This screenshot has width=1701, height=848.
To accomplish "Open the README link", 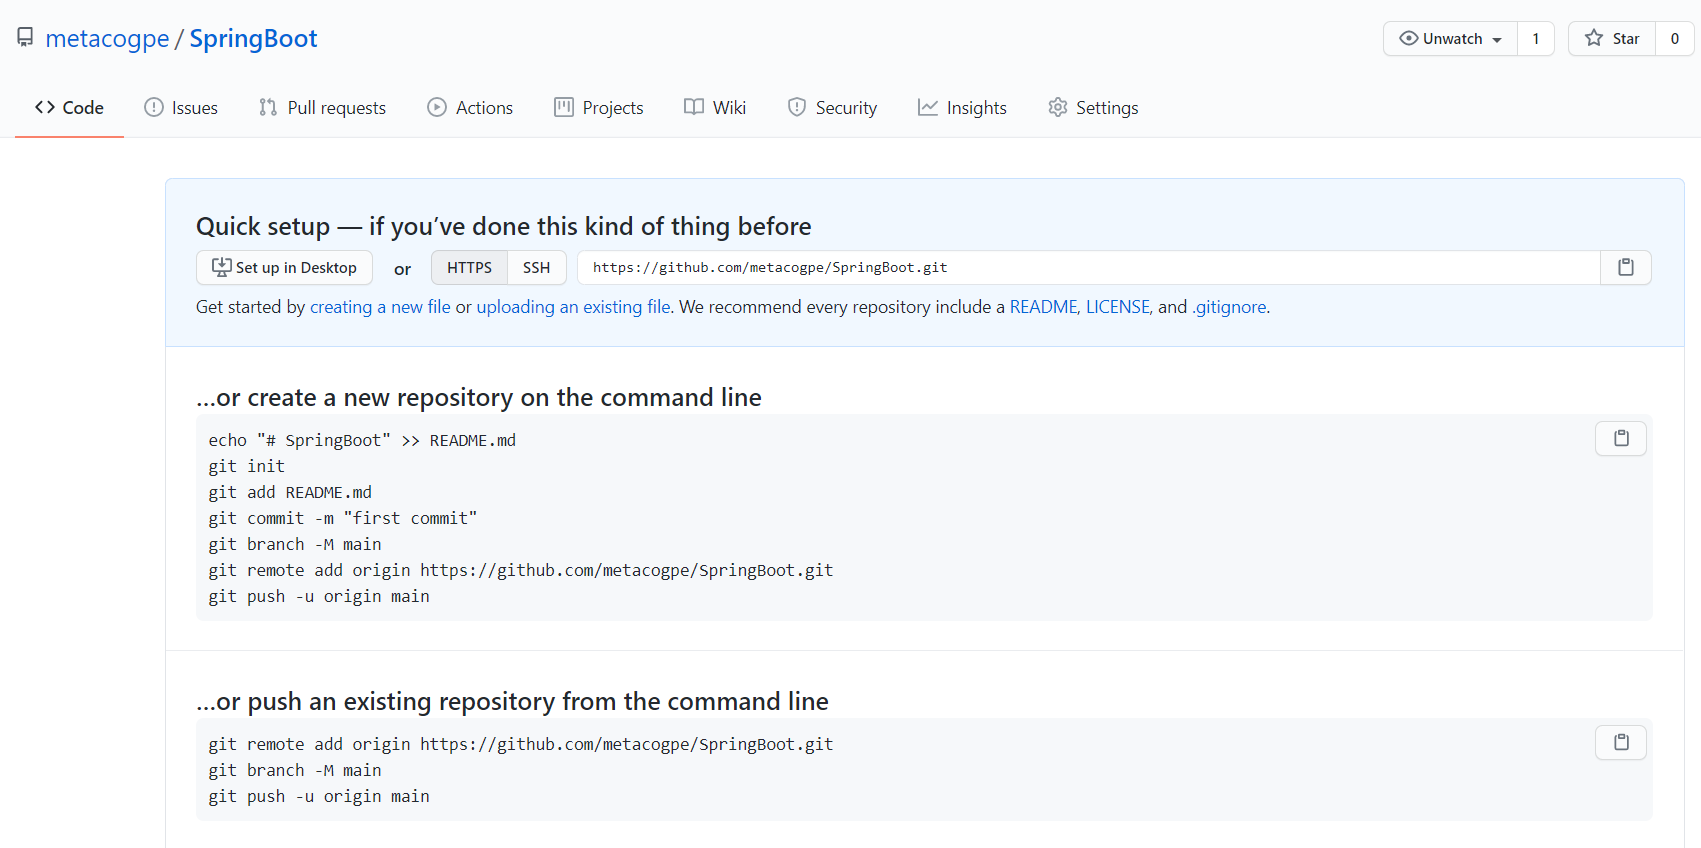I will pos(1044,307).
